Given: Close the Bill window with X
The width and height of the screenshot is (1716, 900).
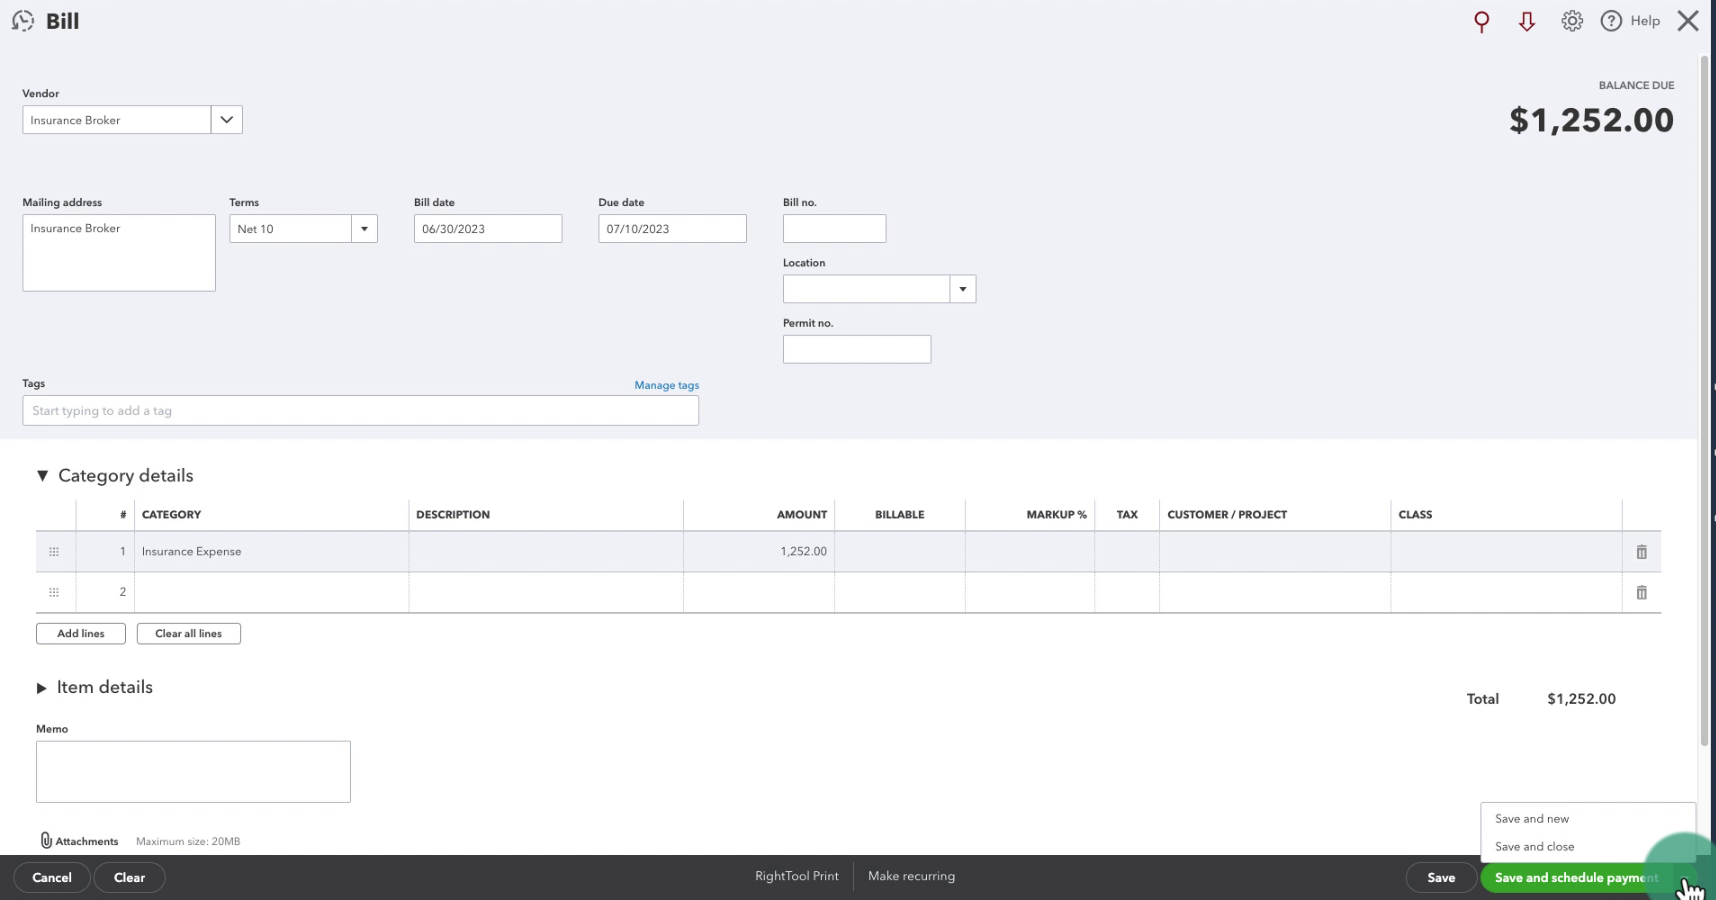Looking at the screenshot, I should pyautogui.click(x=1688, y=21).
